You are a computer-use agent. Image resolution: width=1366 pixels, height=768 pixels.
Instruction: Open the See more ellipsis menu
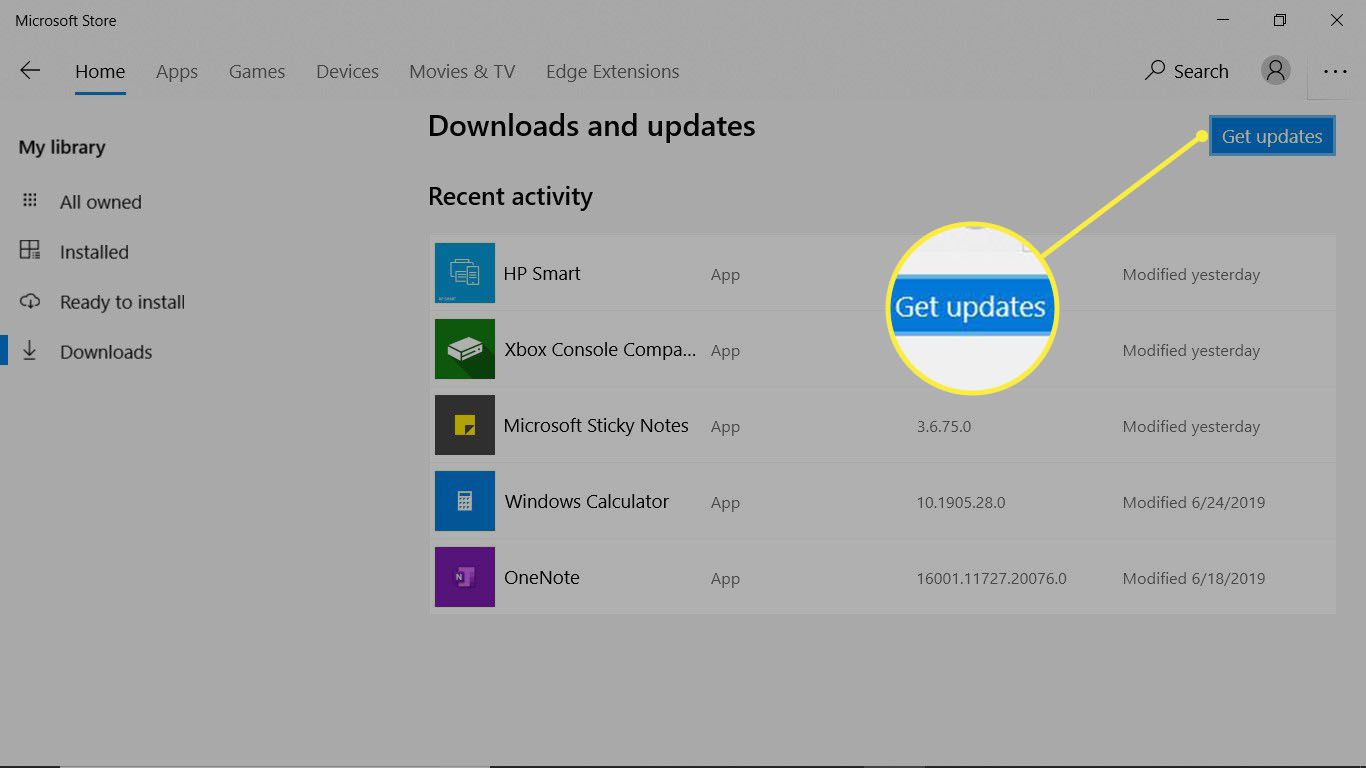pyautogui.click(x=1335, y=72)
